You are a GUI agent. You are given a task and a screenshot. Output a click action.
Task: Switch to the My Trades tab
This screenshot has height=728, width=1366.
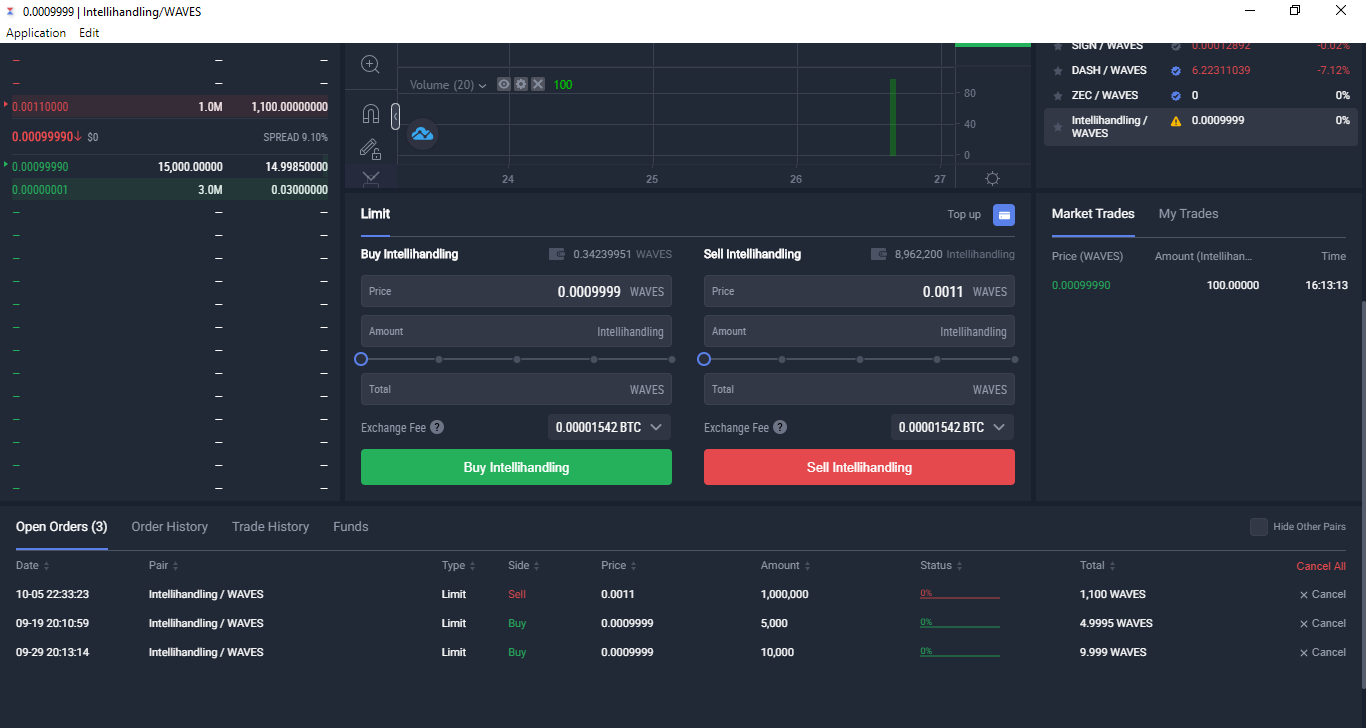[x=1188, y=214]
